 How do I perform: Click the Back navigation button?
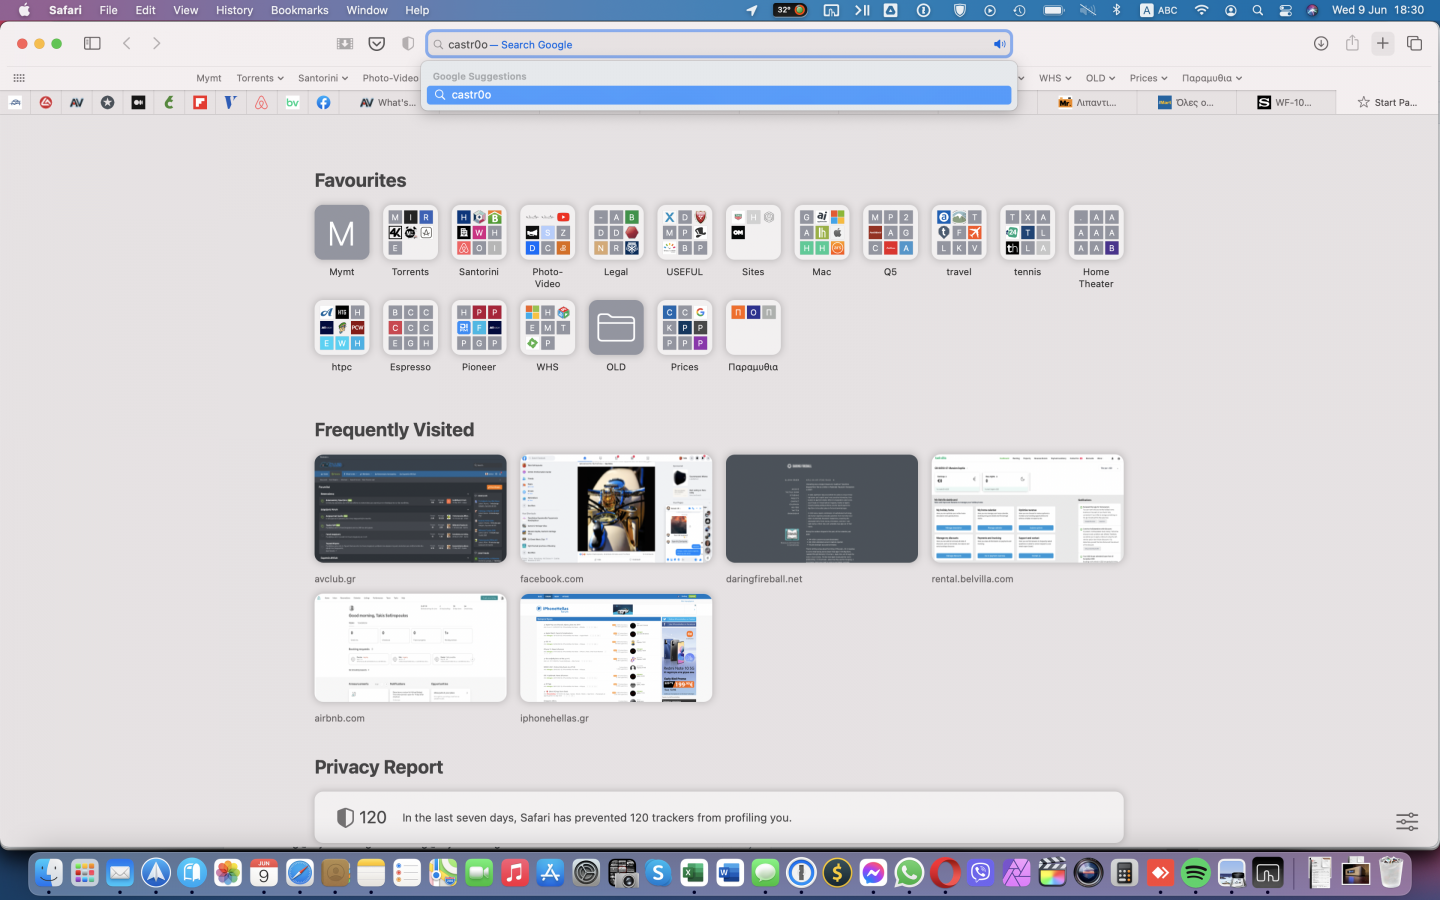coord(127,43)
